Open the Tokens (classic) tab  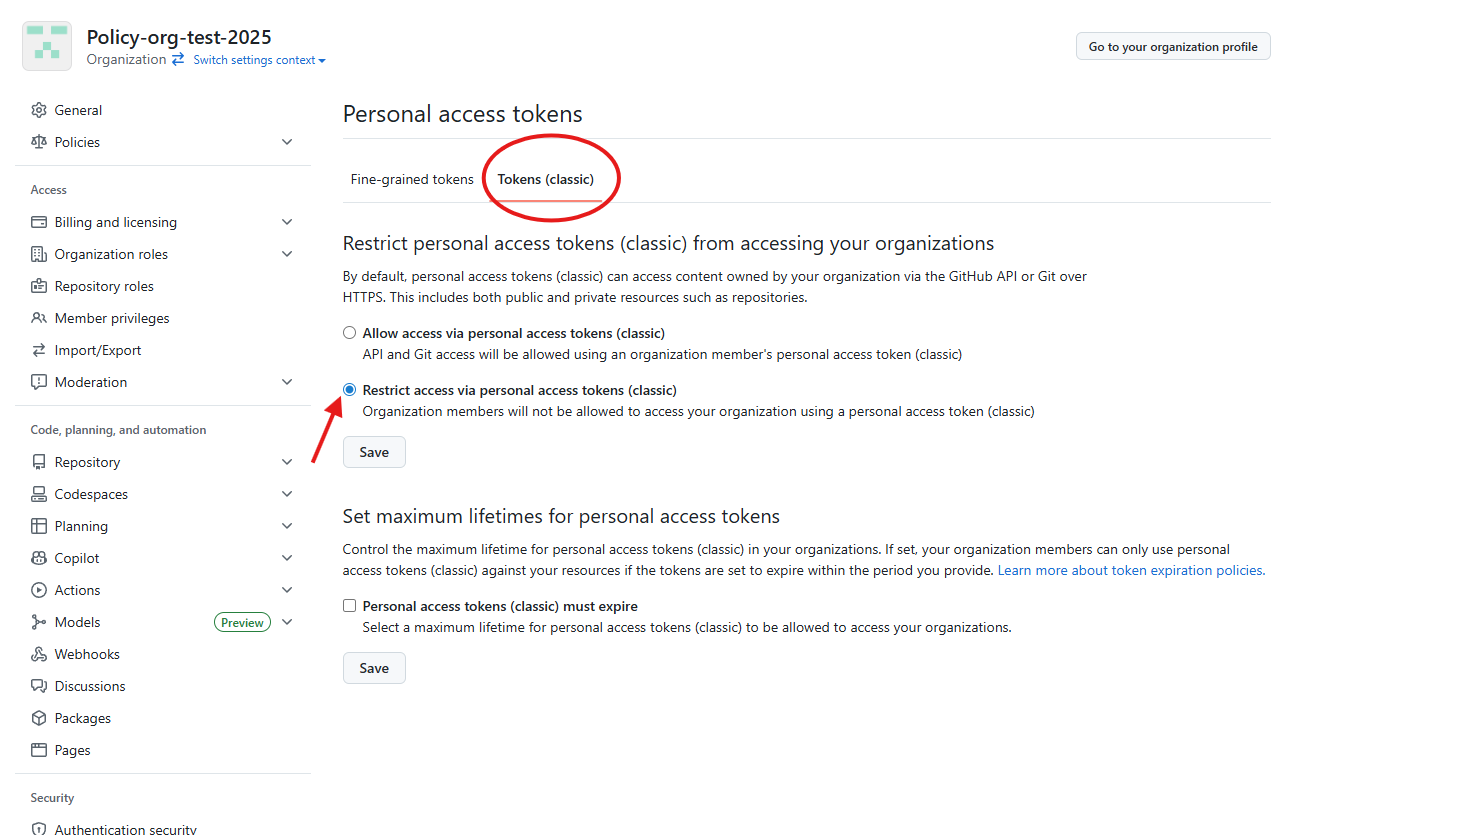[x=546, y=180]
